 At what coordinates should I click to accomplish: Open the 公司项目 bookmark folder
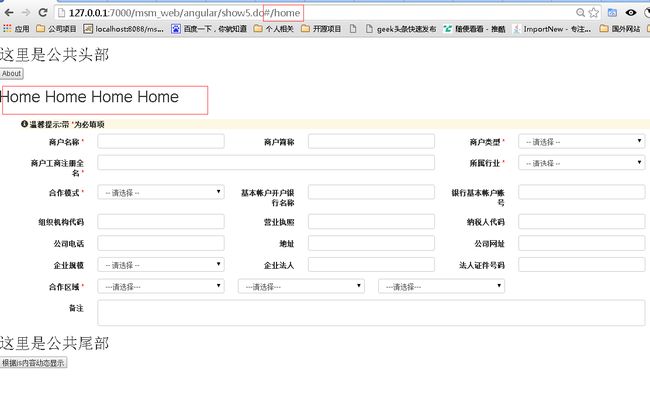click(56, 29)
